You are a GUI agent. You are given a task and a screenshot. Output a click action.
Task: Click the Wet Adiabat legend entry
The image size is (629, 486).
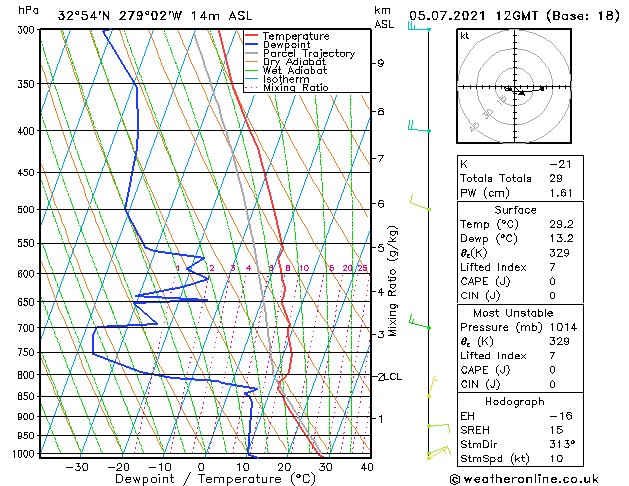(x=295, y=71)
